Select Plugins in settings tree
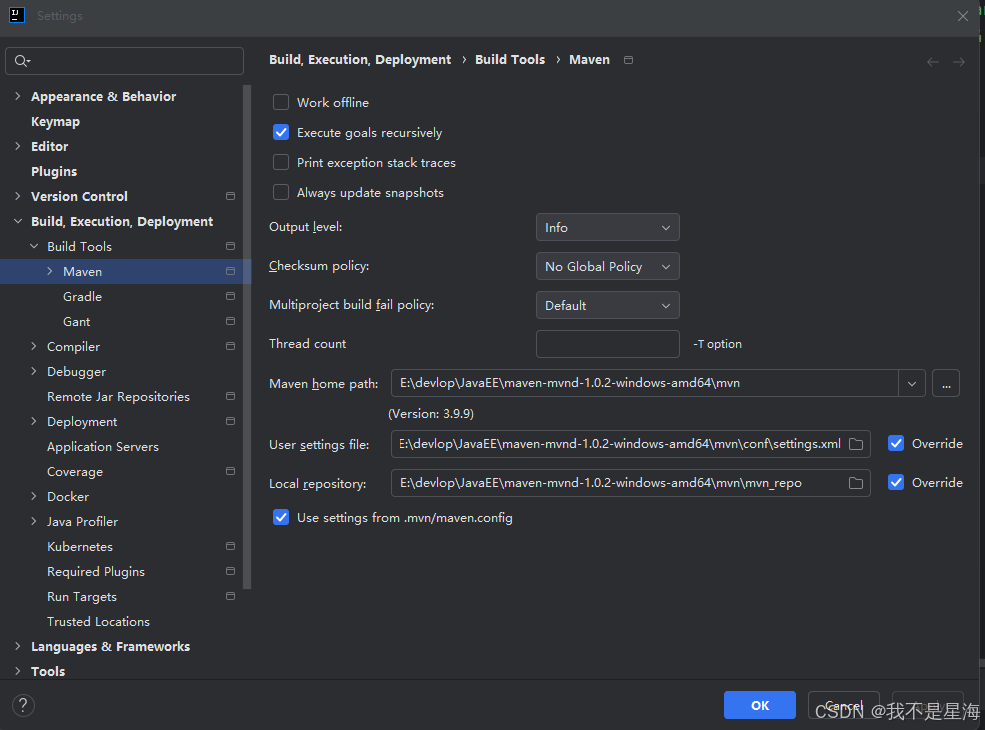Viewport: 985px width, 730px height. click(x=54, y=172)
